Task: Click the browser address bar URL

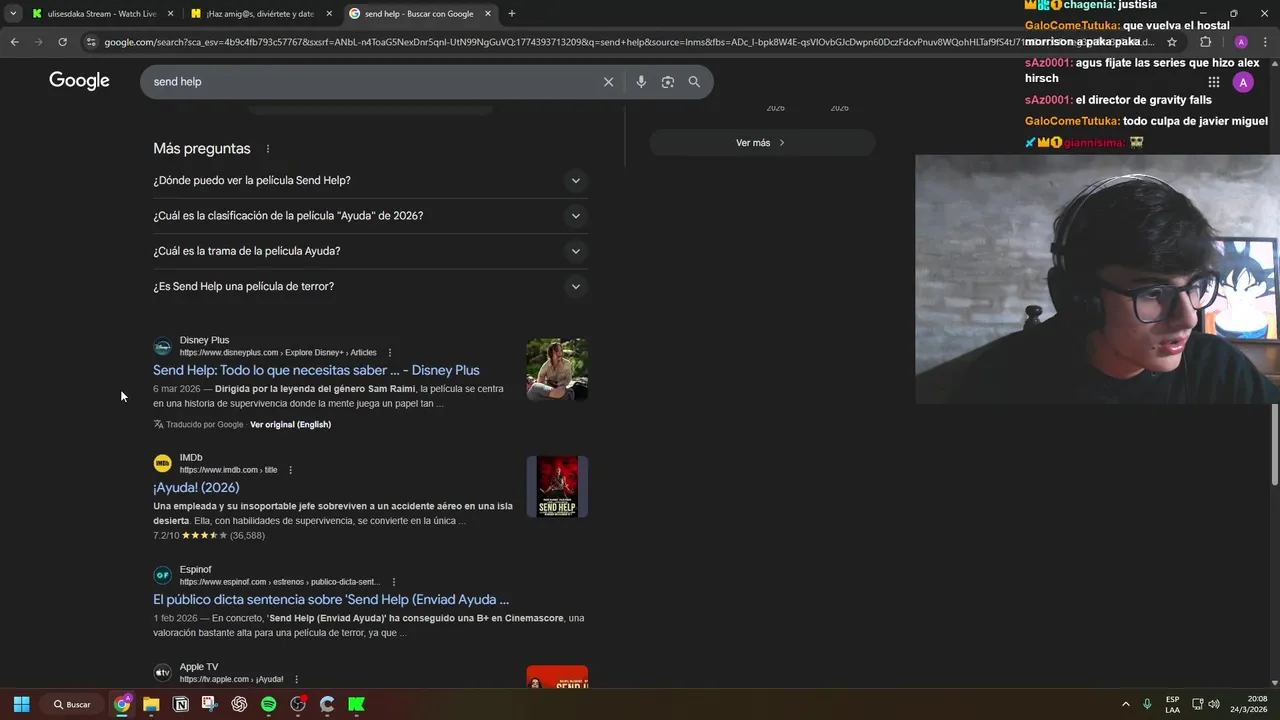Action: pyautogui.click(x=628, y=42)
